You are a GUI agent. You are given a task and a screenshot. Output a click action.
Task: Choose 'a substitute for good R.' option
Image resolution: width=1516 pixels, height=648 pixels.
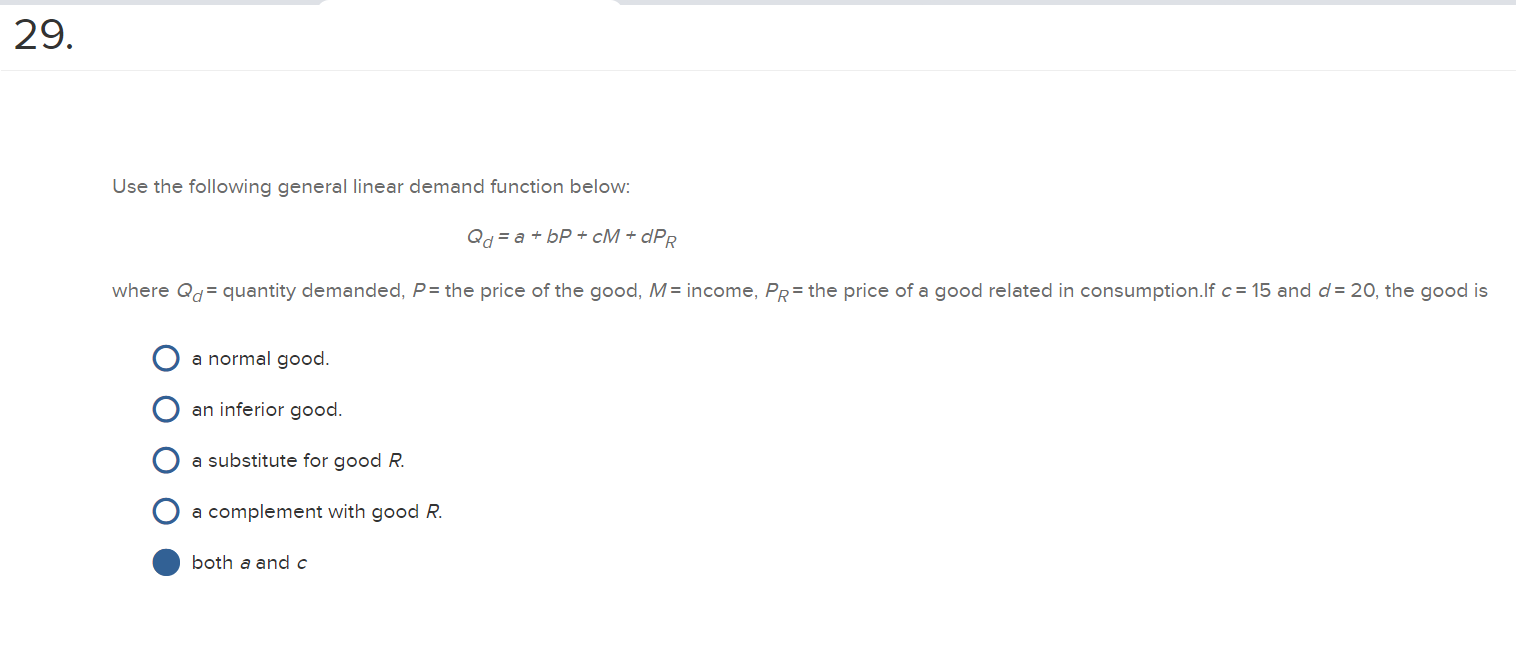tap(166, 460)
